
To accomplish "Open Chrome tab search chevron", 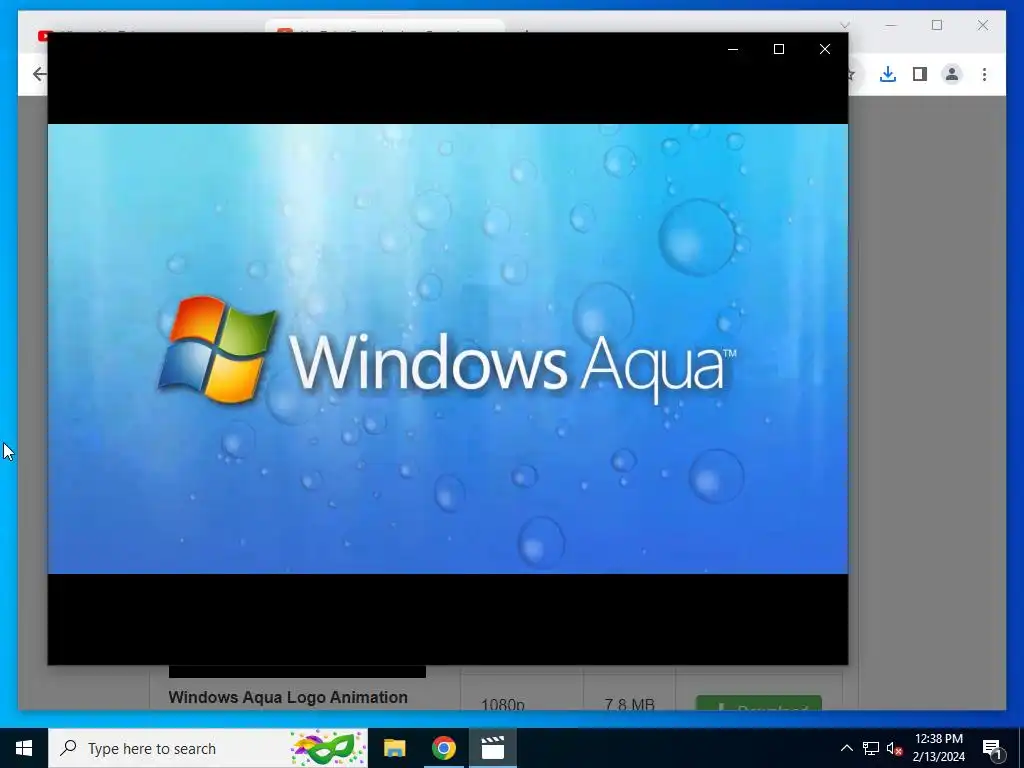I will point(844,25).
